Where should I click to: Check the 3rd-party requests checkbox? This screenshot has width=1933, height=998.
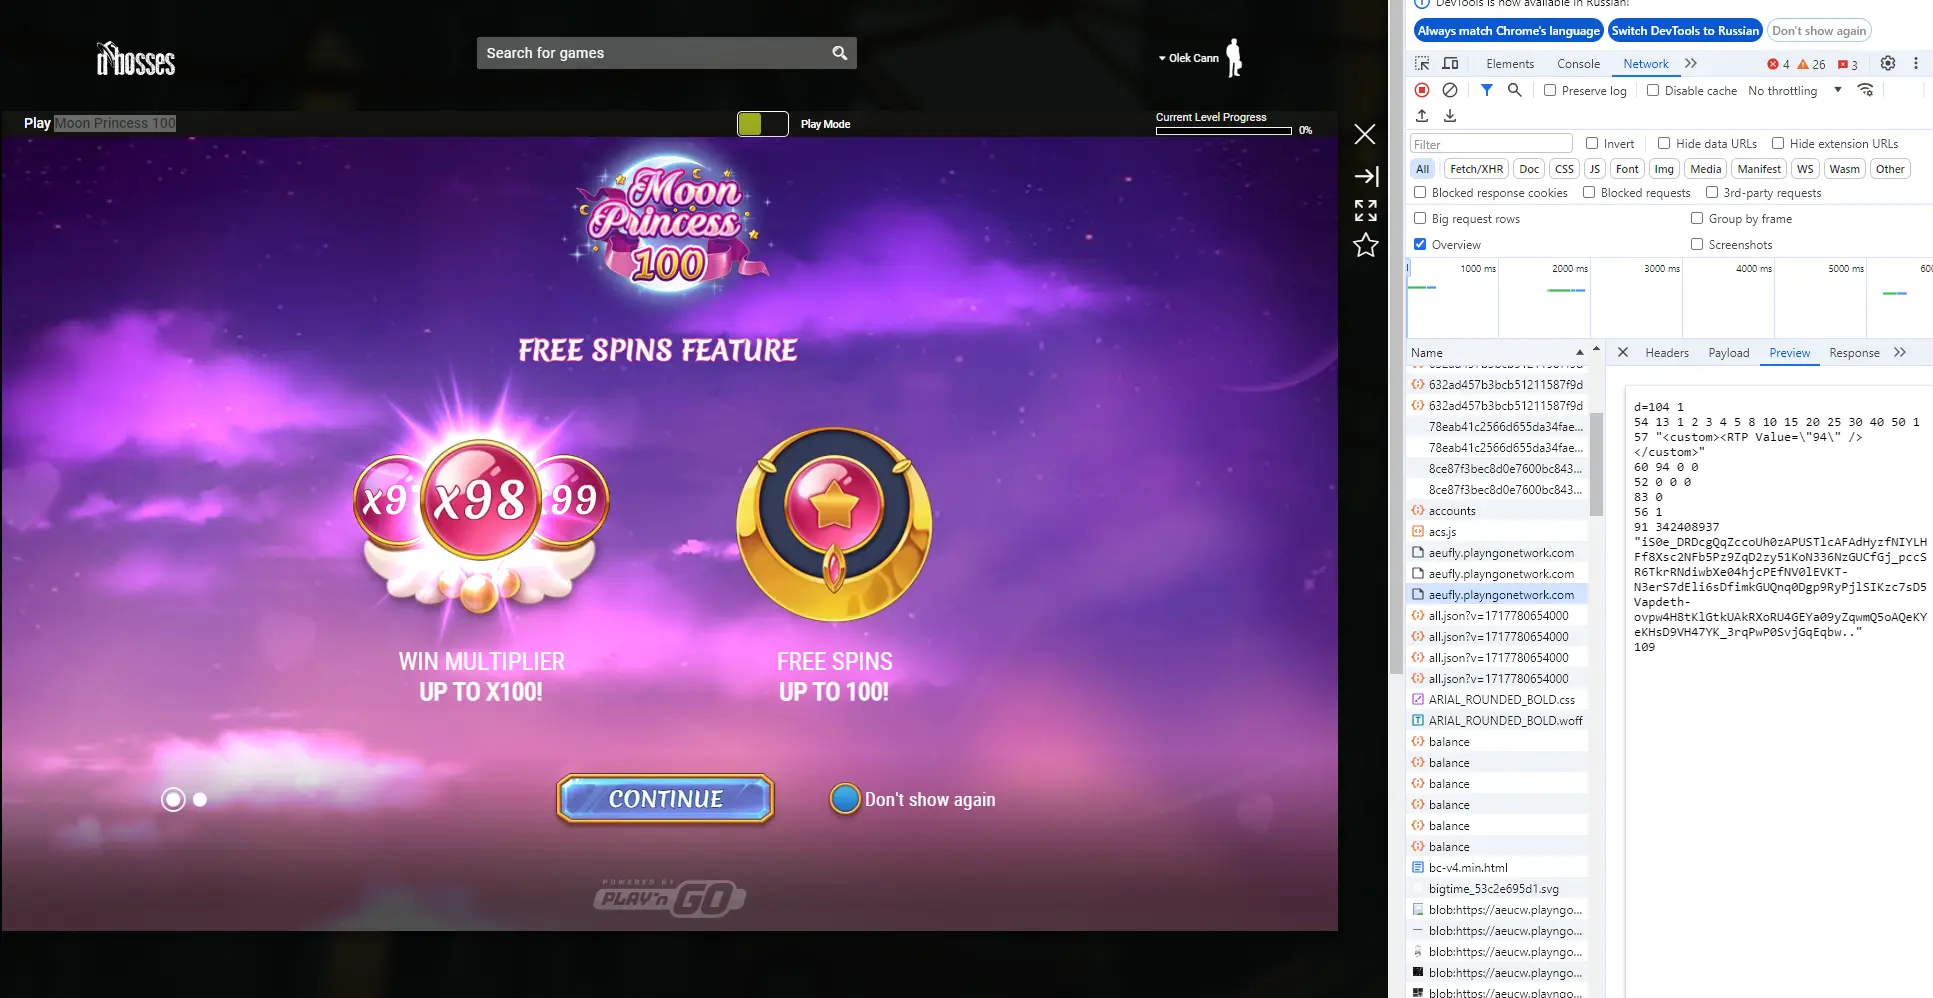(x=1712, y=192)
